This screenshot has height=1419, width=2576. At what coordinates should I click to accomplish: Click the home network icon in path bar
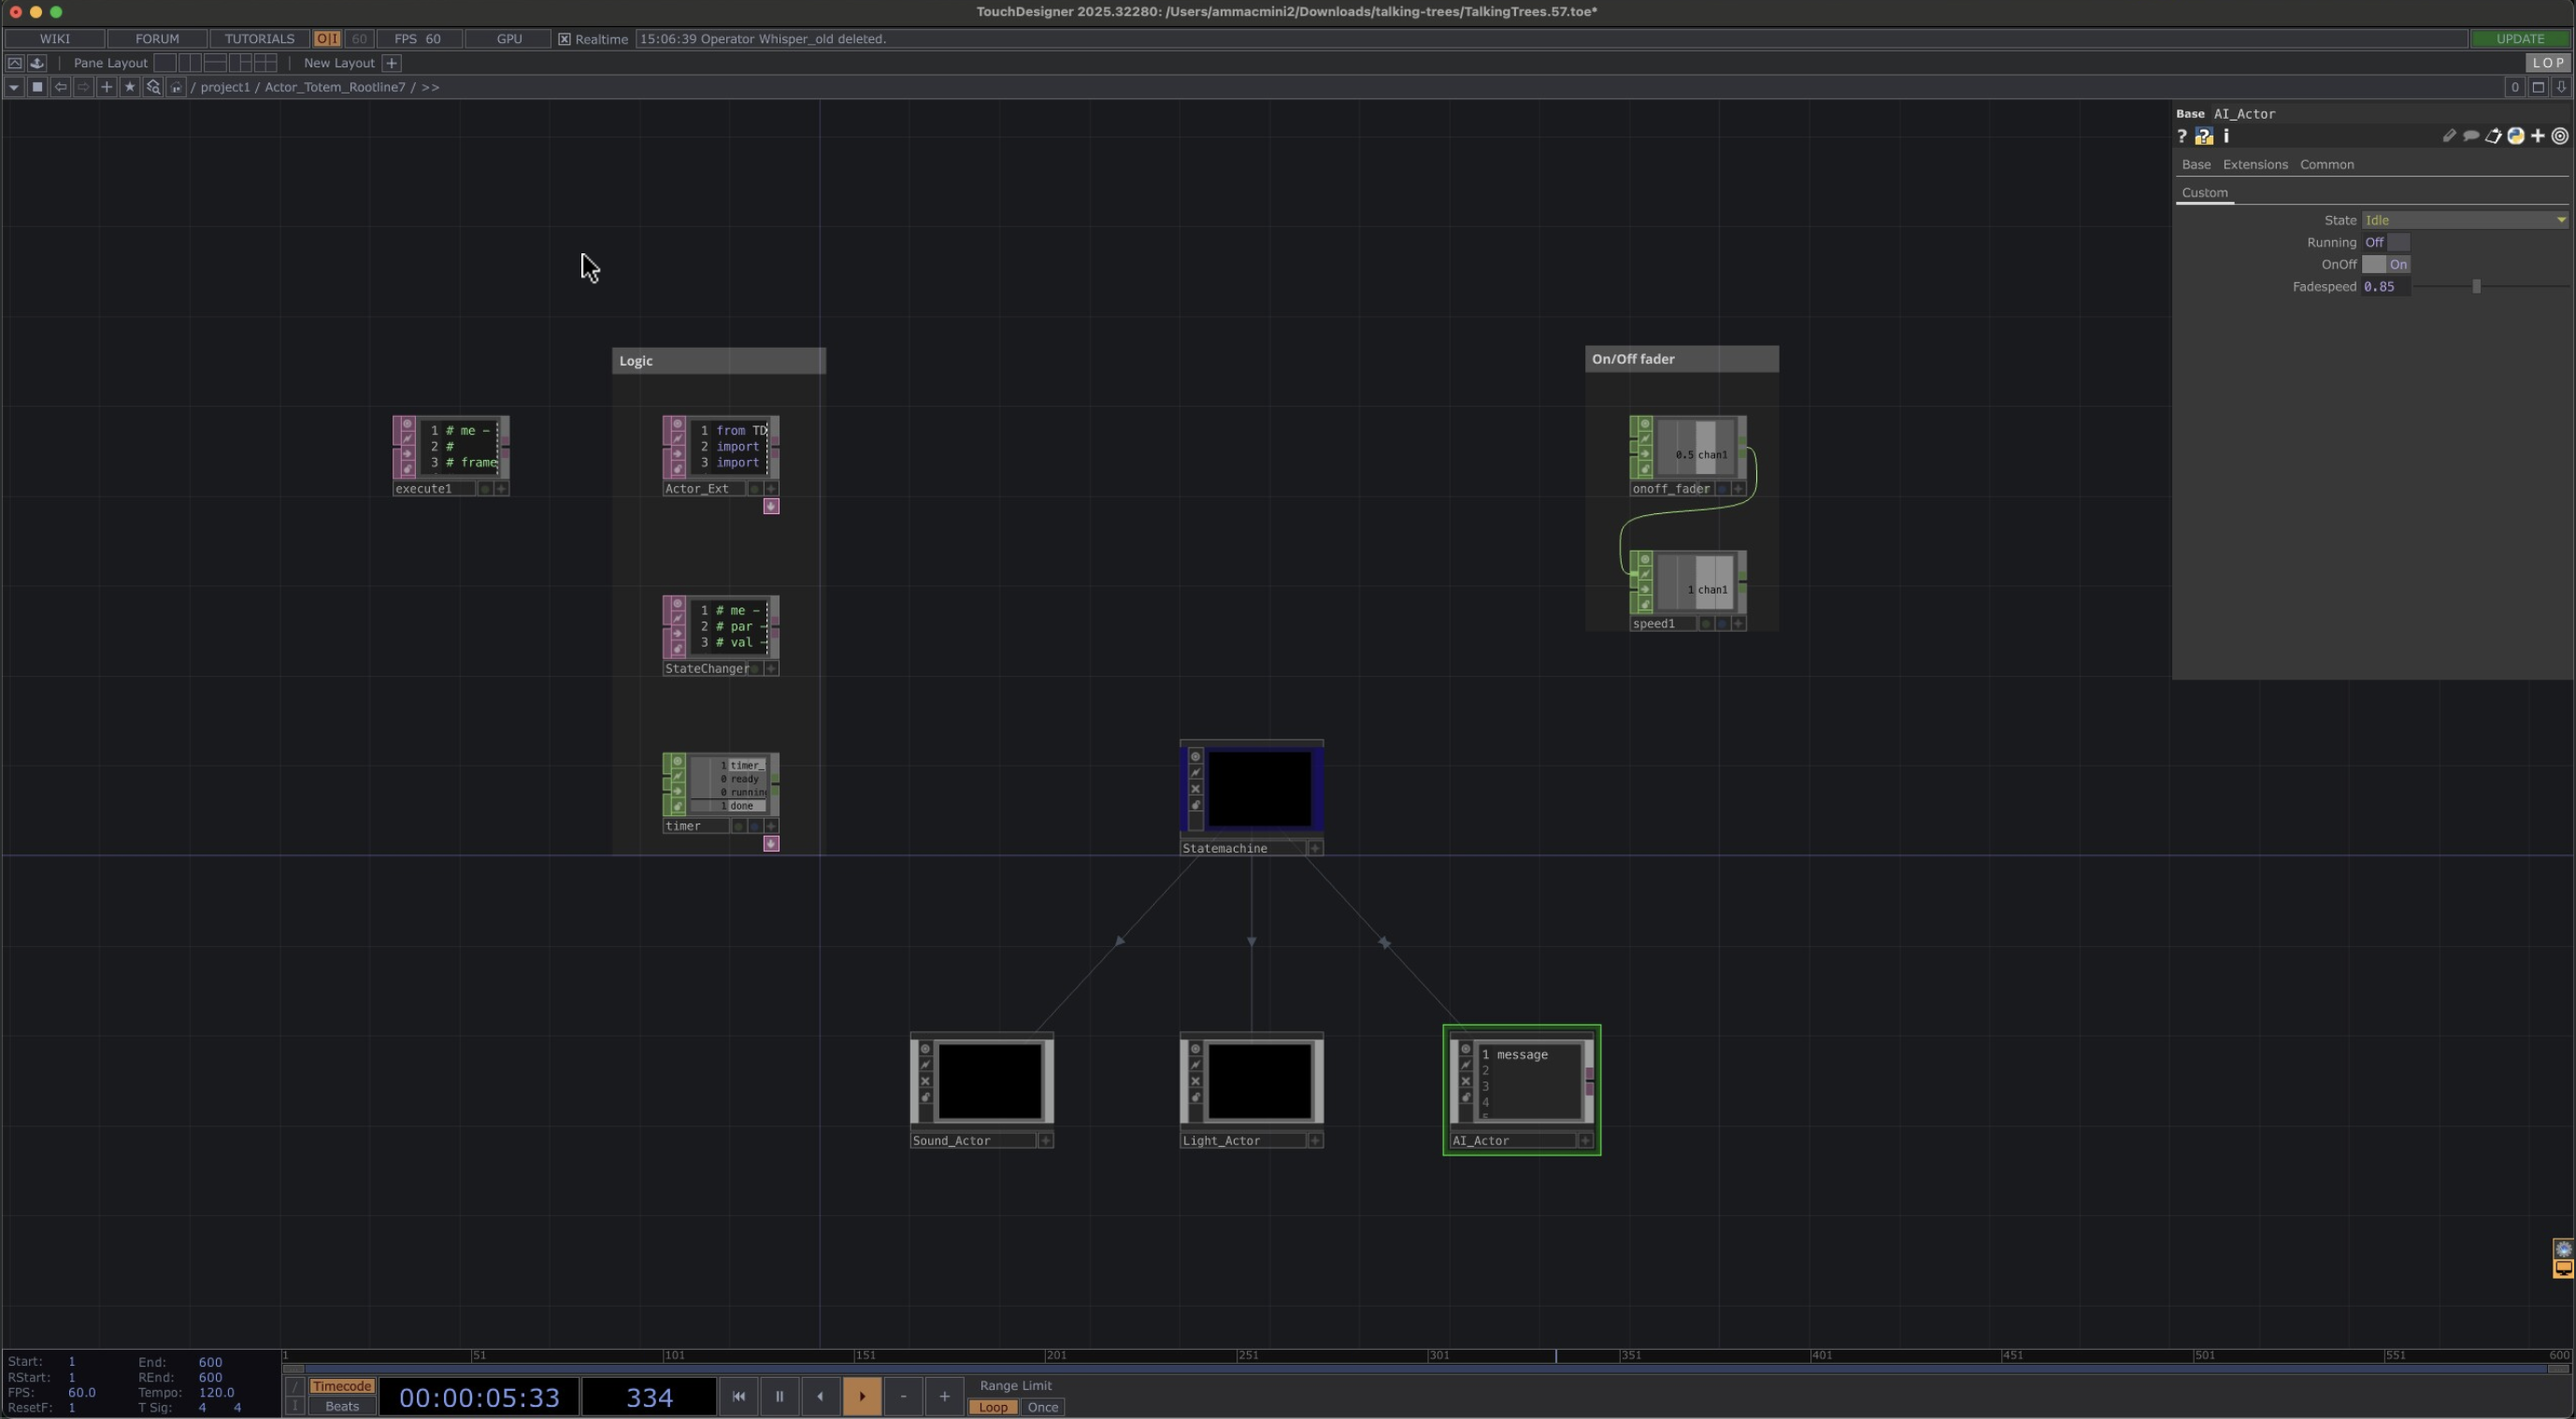click(176, 87)
